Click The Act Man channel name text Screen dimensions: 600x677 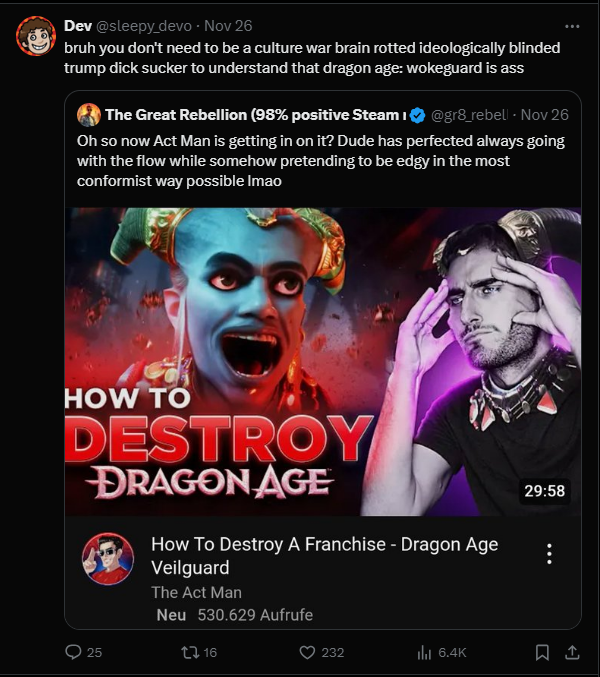[x=196, y=592]
